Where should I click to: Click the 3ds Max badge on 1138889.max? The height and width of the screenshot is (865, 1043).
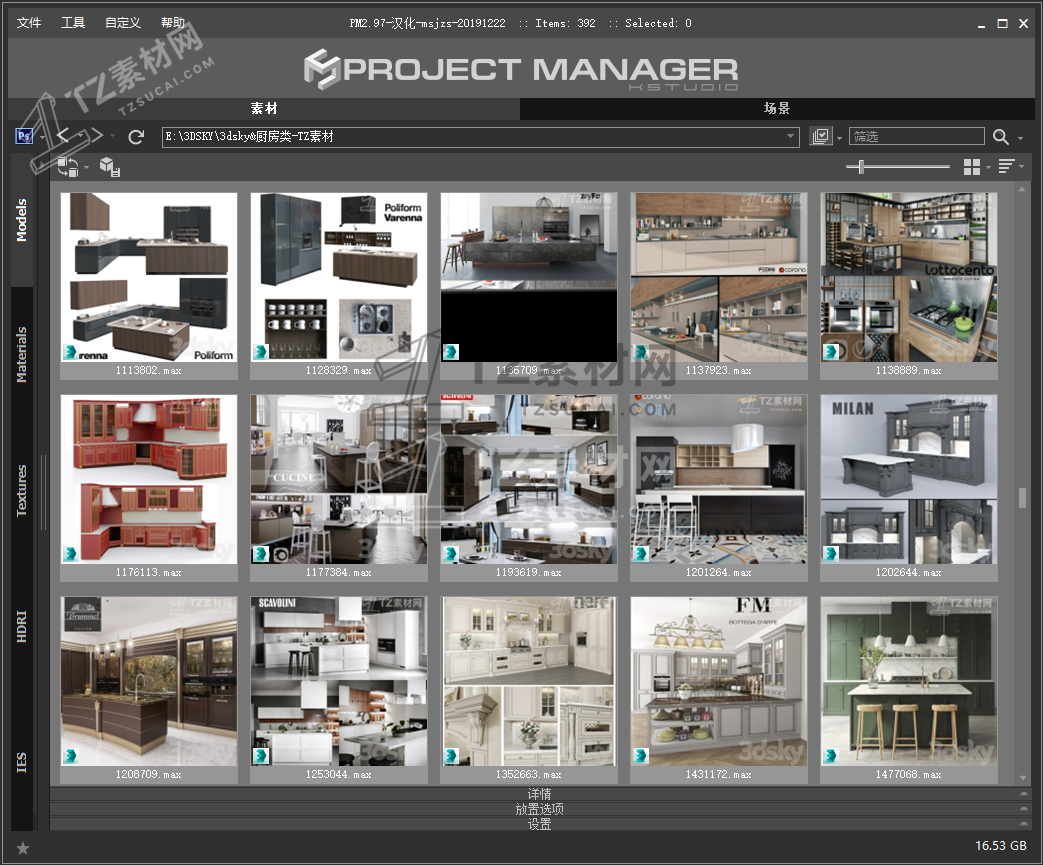(x=830, y=352)
